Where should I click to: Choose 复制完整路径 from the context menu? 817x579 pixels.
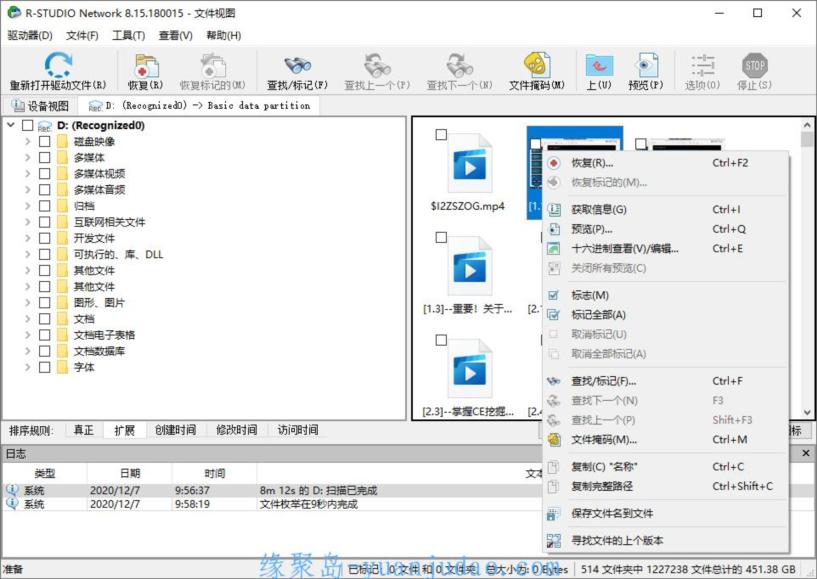point(665,486)
